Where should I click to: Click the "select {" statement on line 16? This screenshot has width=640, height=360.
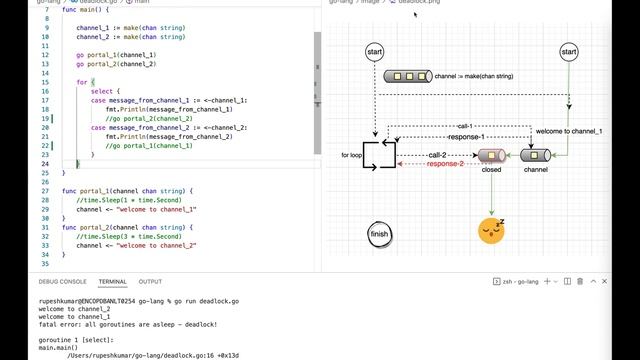(x=105, y=91)
